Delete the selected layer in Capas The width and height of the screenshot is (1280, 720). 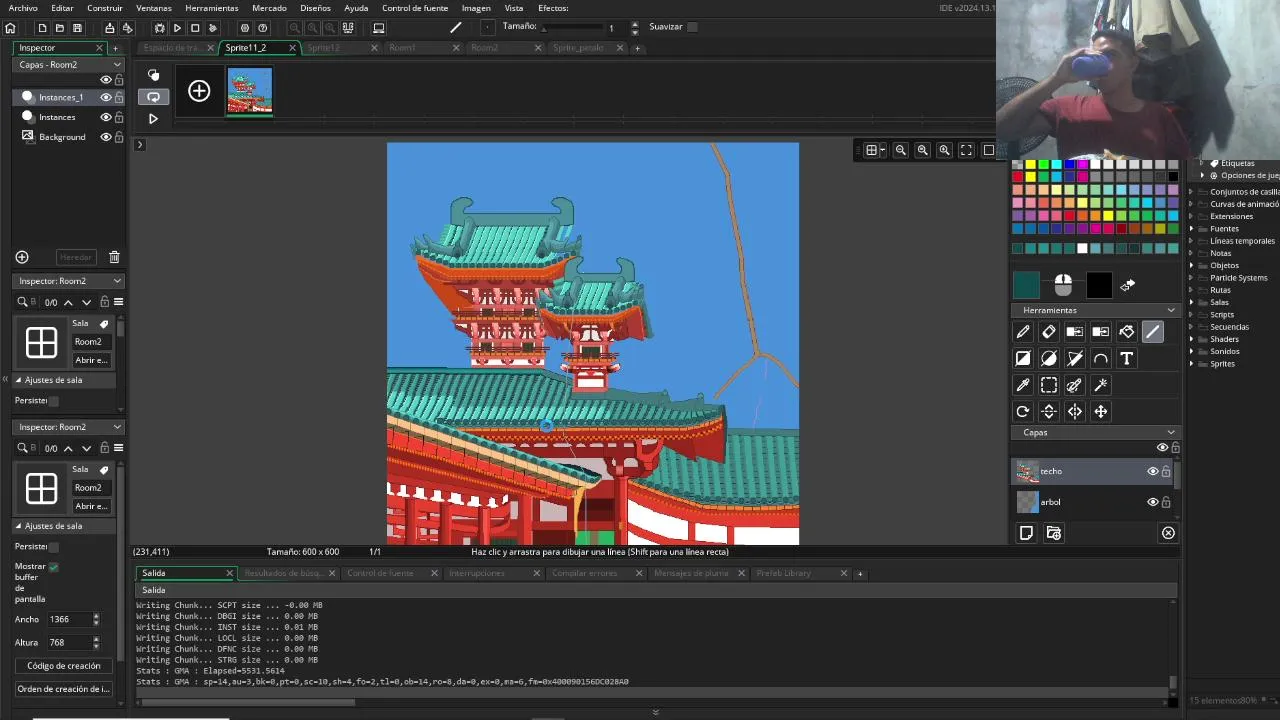1168,533
